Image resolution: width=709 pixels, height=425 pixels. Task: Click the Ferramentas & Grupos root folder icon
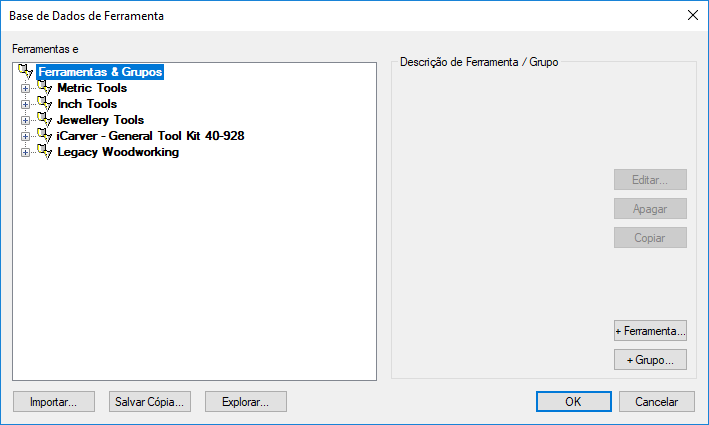(x=26, y=72)
